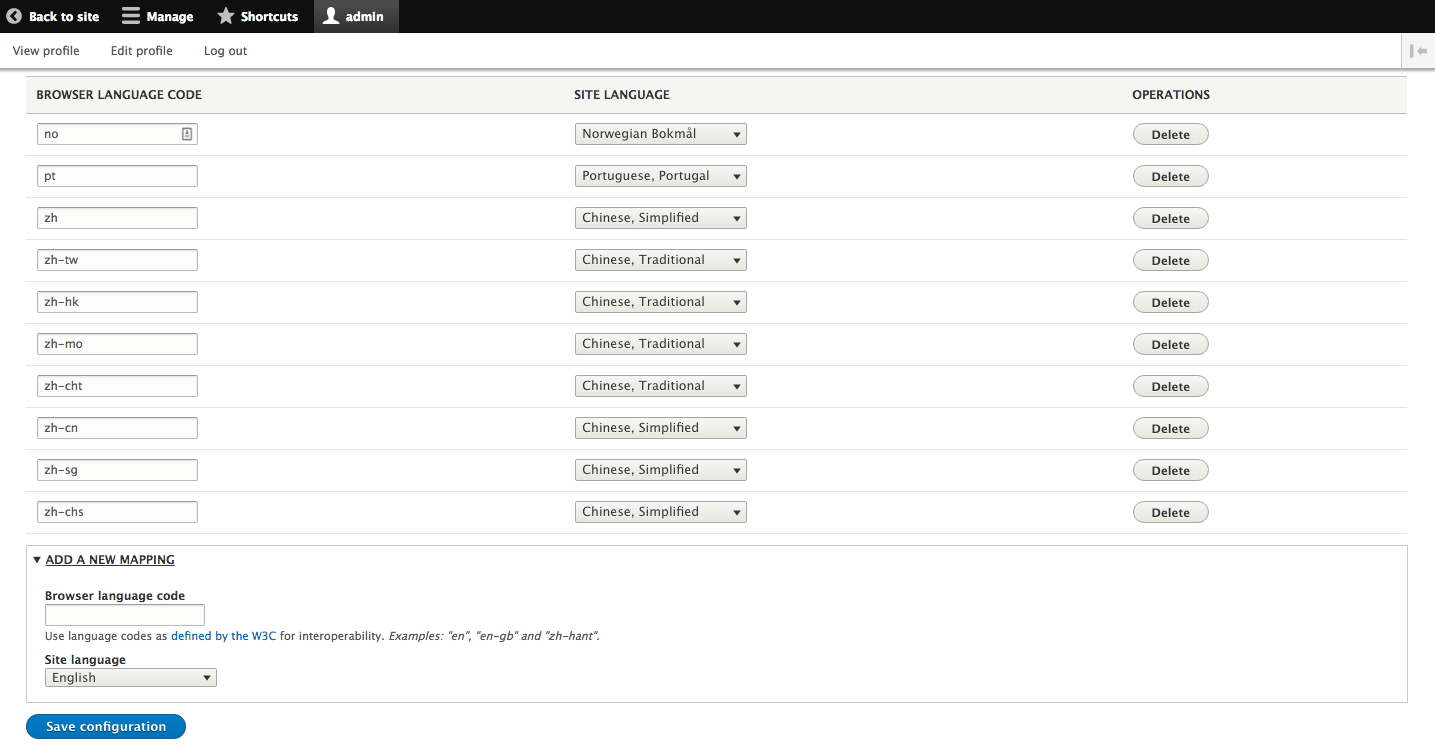Image resolution: width=1435 pixels, height=753 pixels.
Task: Focus the 'zh-cn' language code field
Action: point(117,428)
